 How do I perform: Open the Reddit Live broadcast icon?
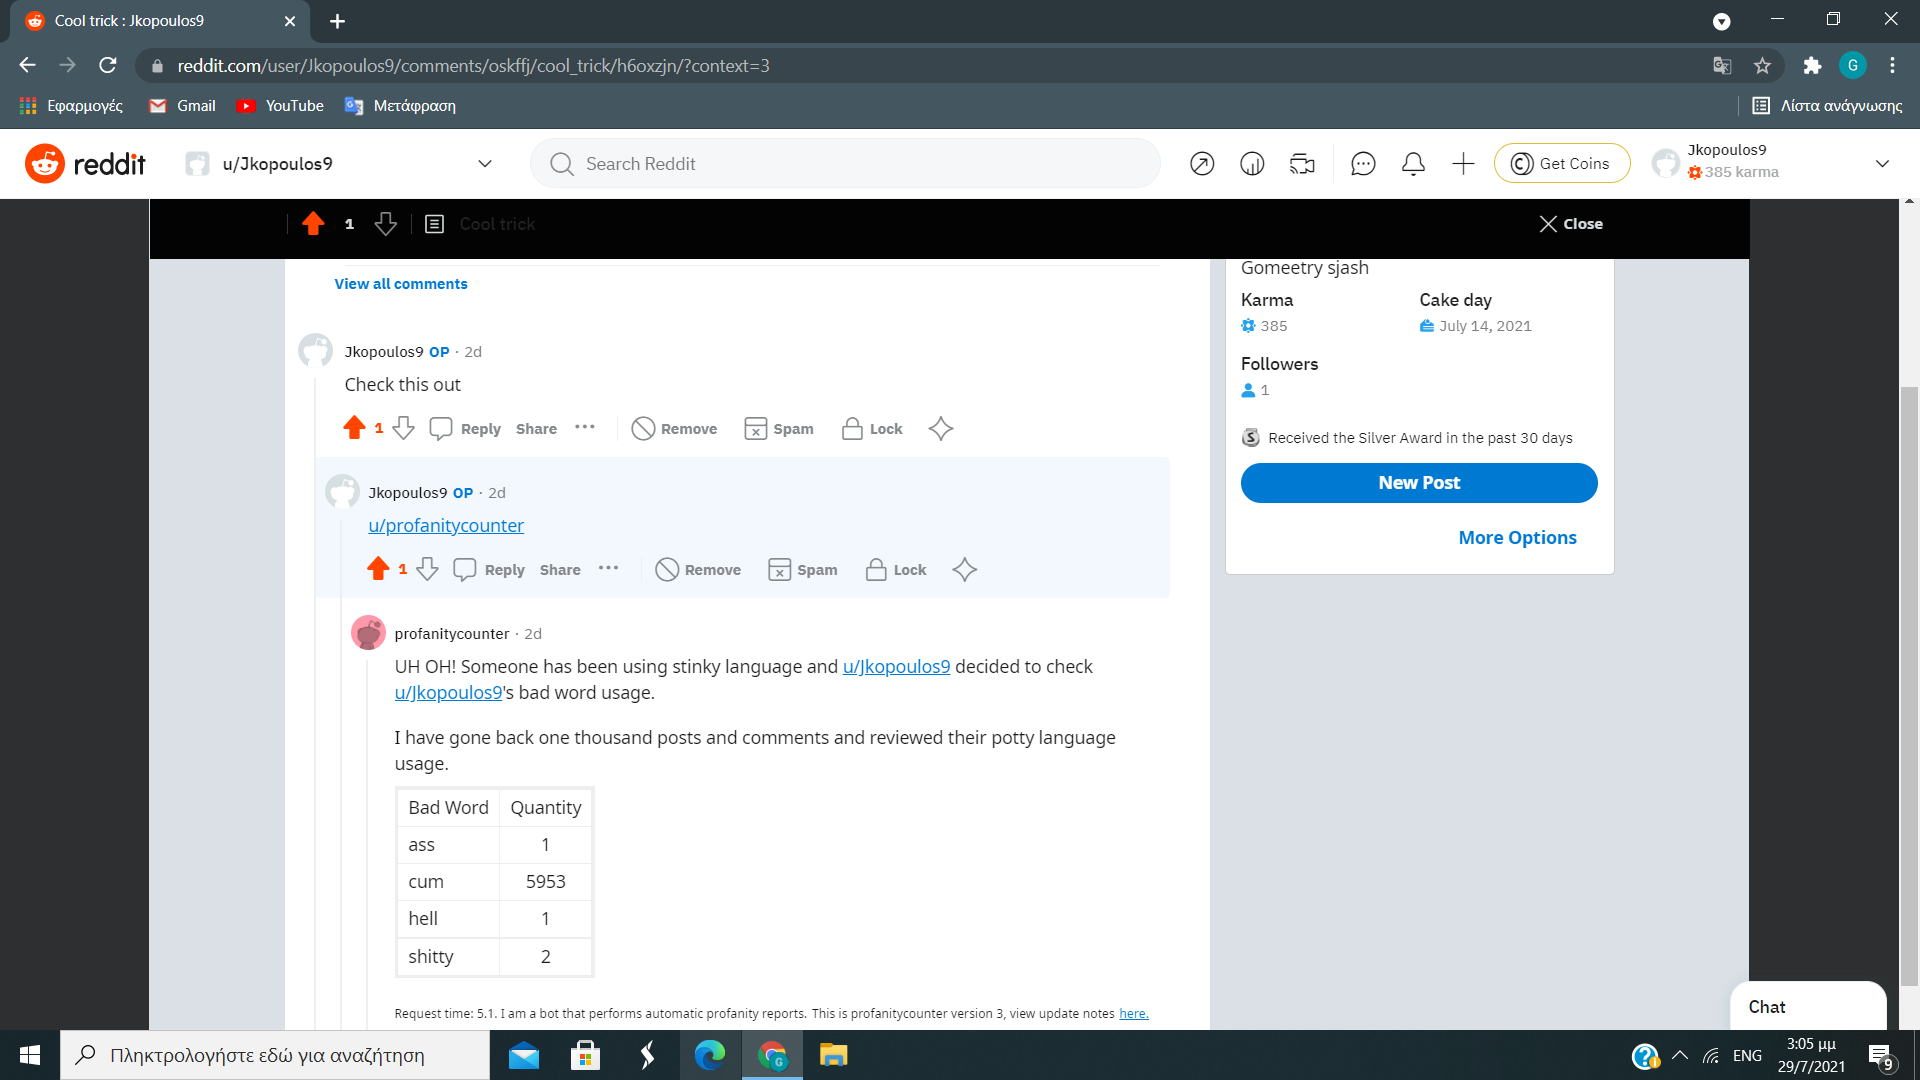[x=1302, y=164]
